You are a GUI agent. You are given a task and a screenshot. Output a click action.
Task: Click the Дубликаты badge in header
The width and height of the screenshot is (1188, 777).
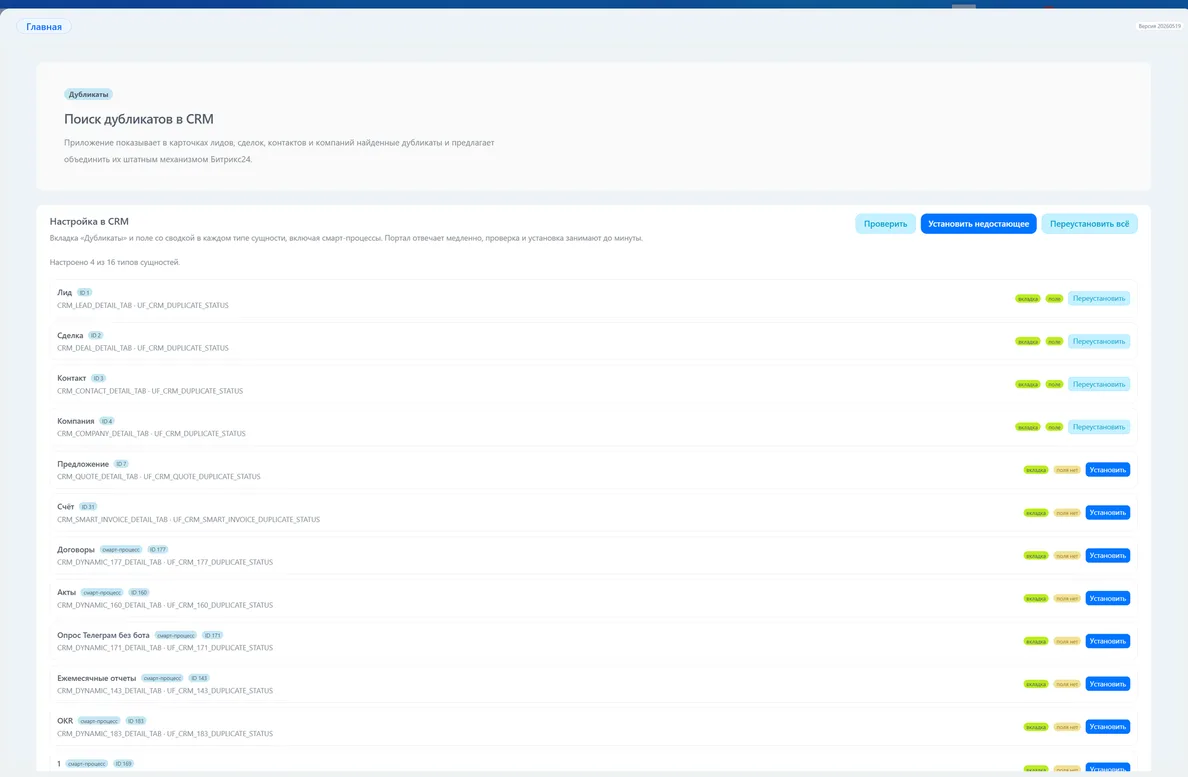(88, 95)
